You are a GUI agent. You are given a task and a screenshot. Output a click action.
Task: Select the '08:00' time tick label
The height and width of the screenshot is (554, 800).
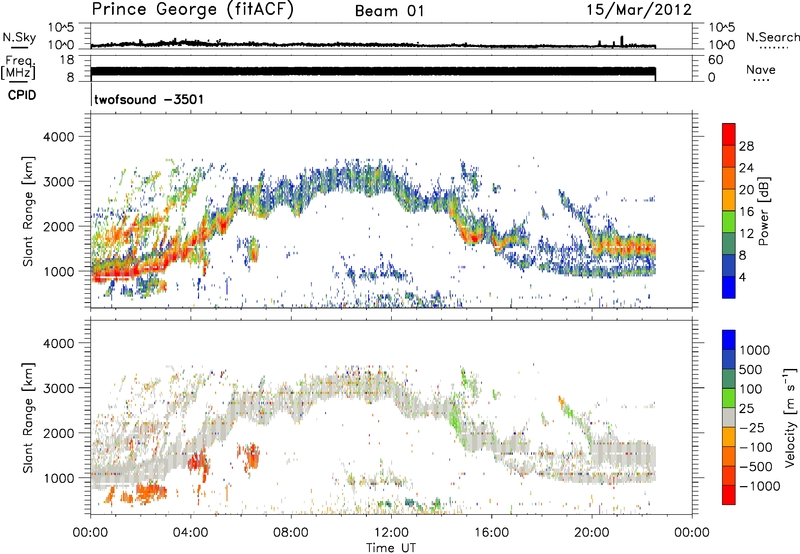click(x=290, y=533)
